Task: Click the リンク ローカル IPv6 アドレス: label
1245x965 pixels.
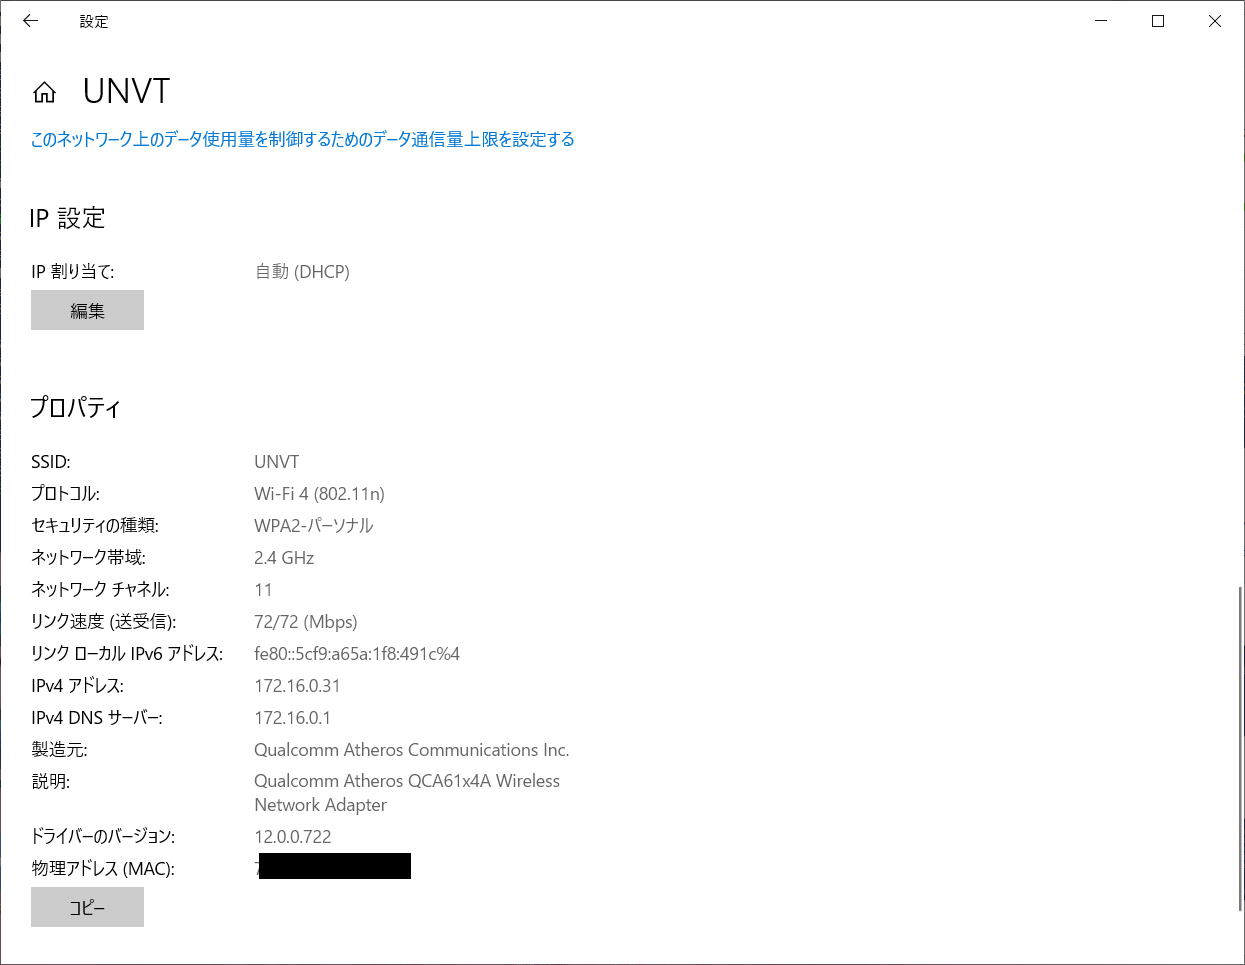Action: click(126, 654)
